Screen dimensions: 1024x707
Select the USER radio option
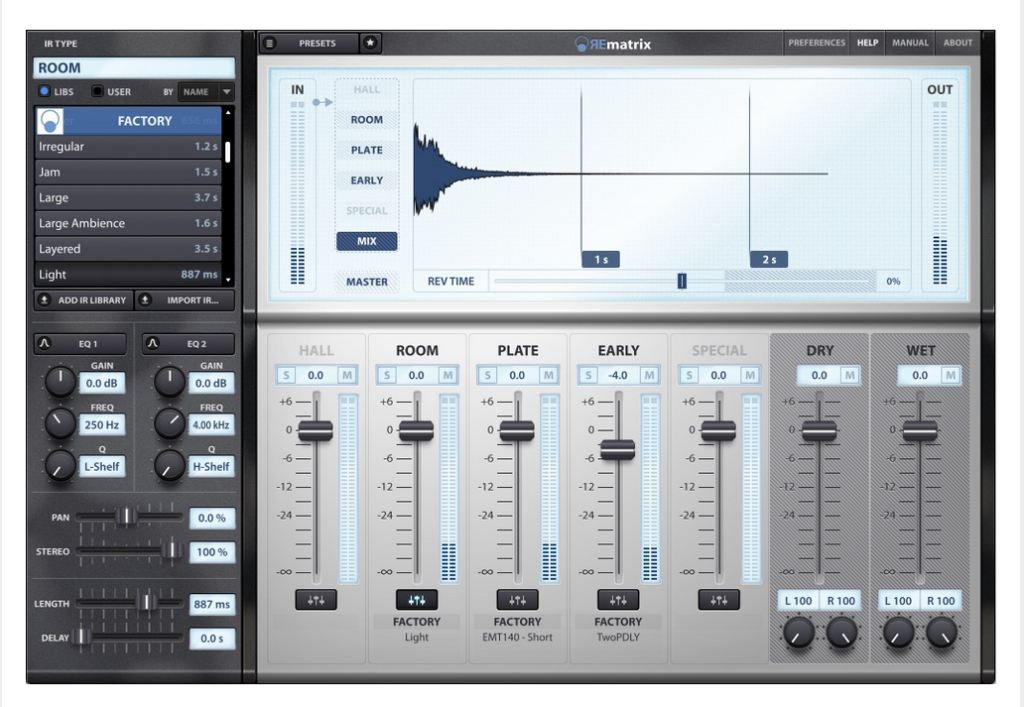click(97, 91)
